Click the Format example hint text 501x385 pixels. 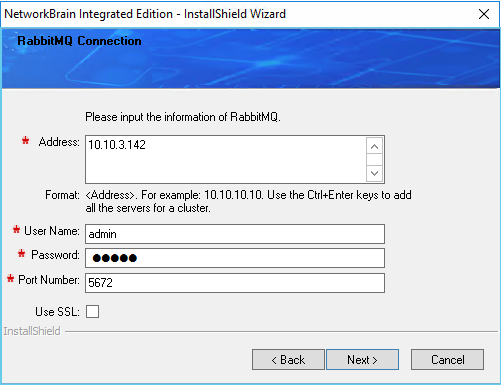tap(248, 201)
